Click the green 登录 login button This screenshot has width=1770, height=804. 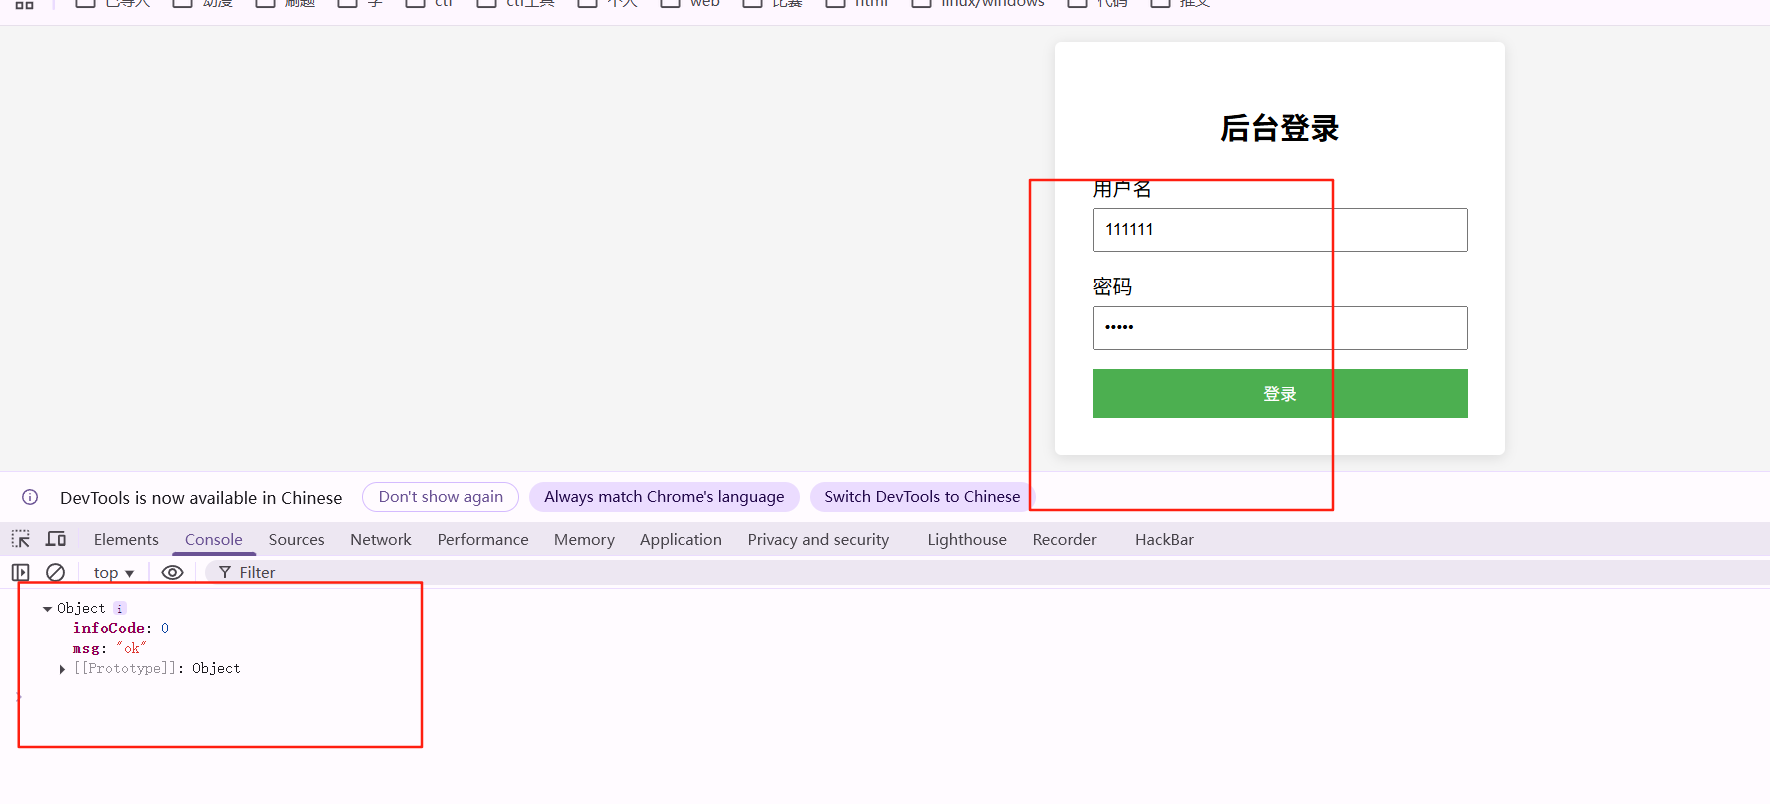(1280, 394)
